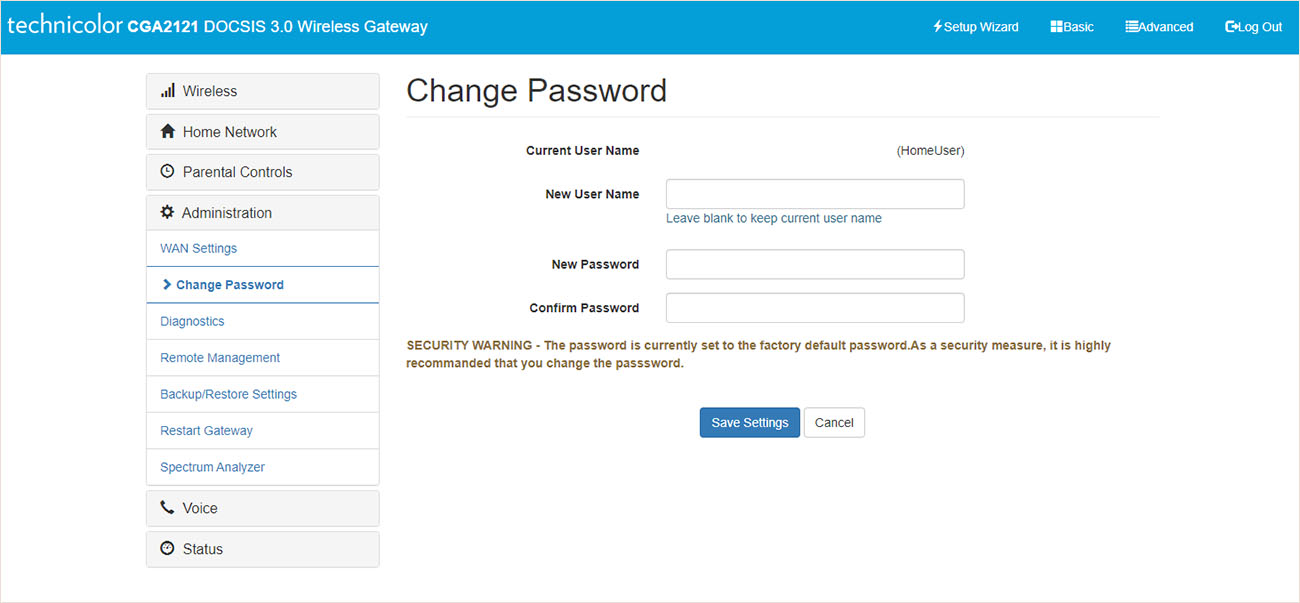Click the Advanced list icon in header
The width and height of the screenshot is (1300, 603).
(x=1132, y=27)
